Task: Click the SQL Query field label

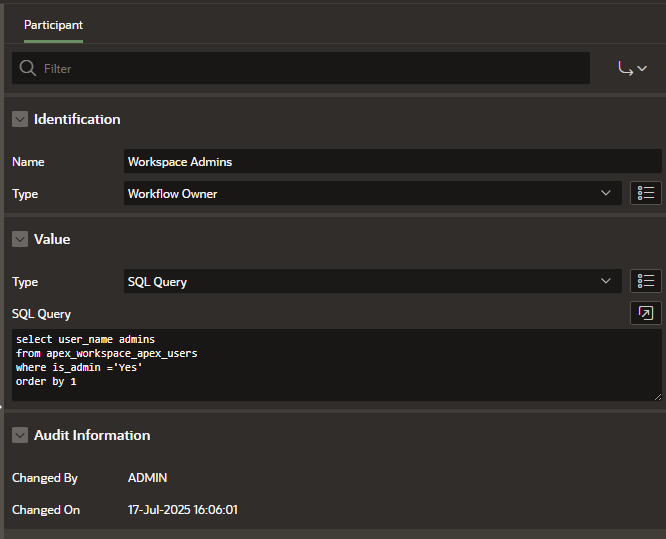Action: coord(41,314)
